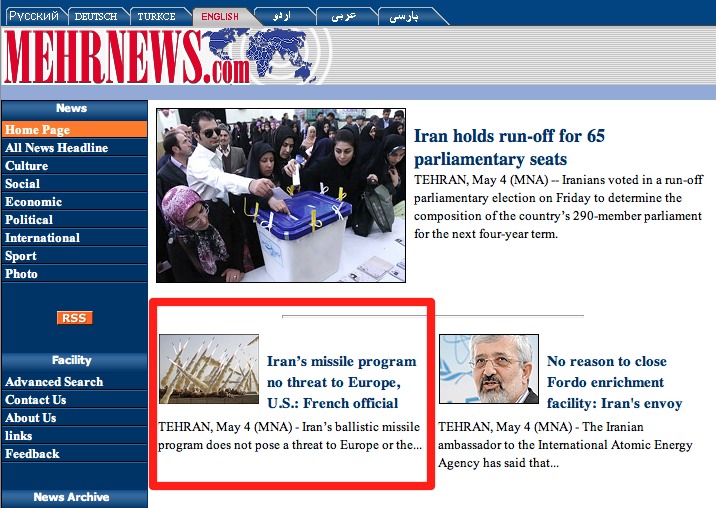Image resolution: width=716 pixels, height=508 pixels.
Task: Switch to the Русский language tab
Action: click(x=34, y=16)
